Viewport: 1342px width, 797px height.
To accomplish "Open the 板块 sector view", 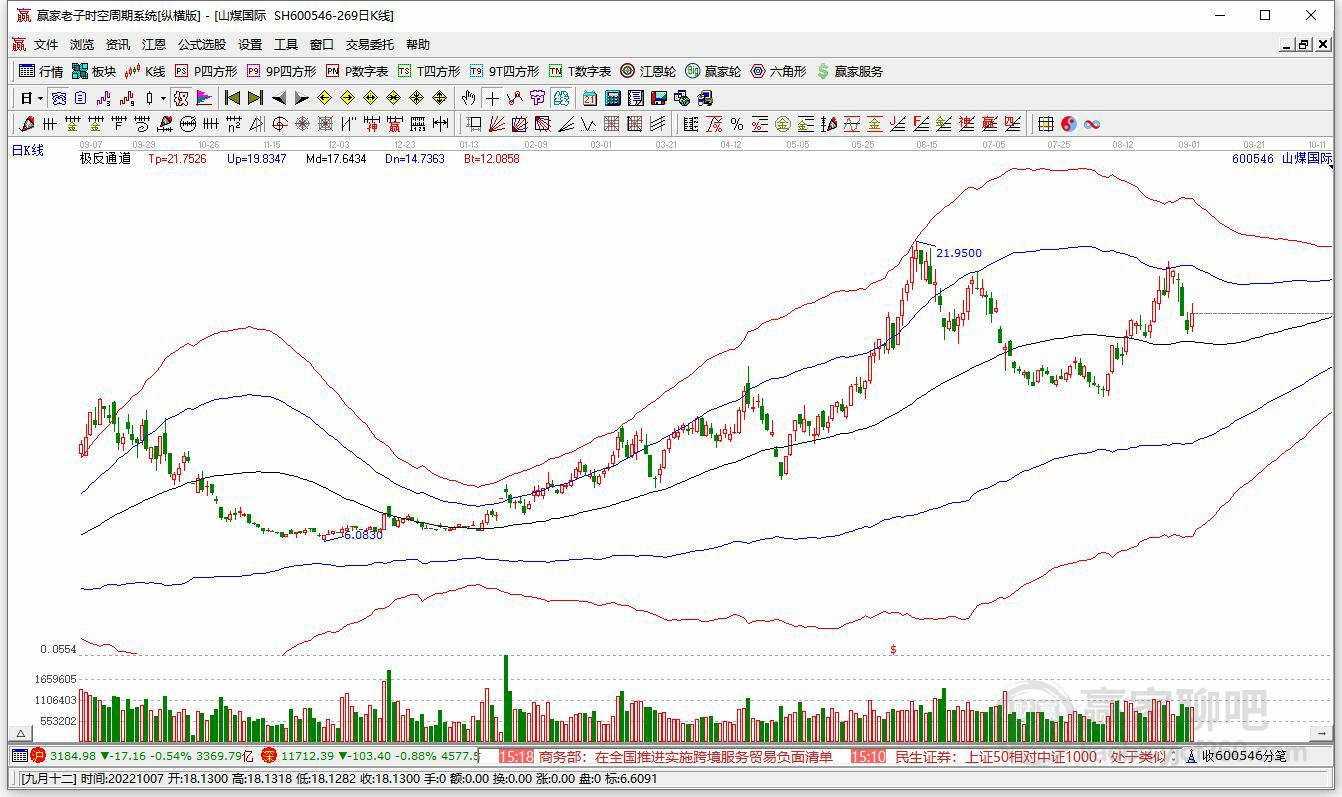I will pyautogui.click(x=94, y=71).
